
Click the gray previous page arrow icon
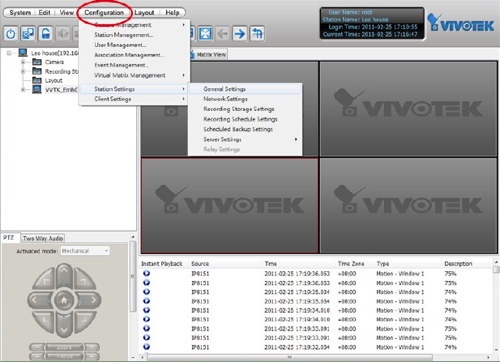pos(222,34)
